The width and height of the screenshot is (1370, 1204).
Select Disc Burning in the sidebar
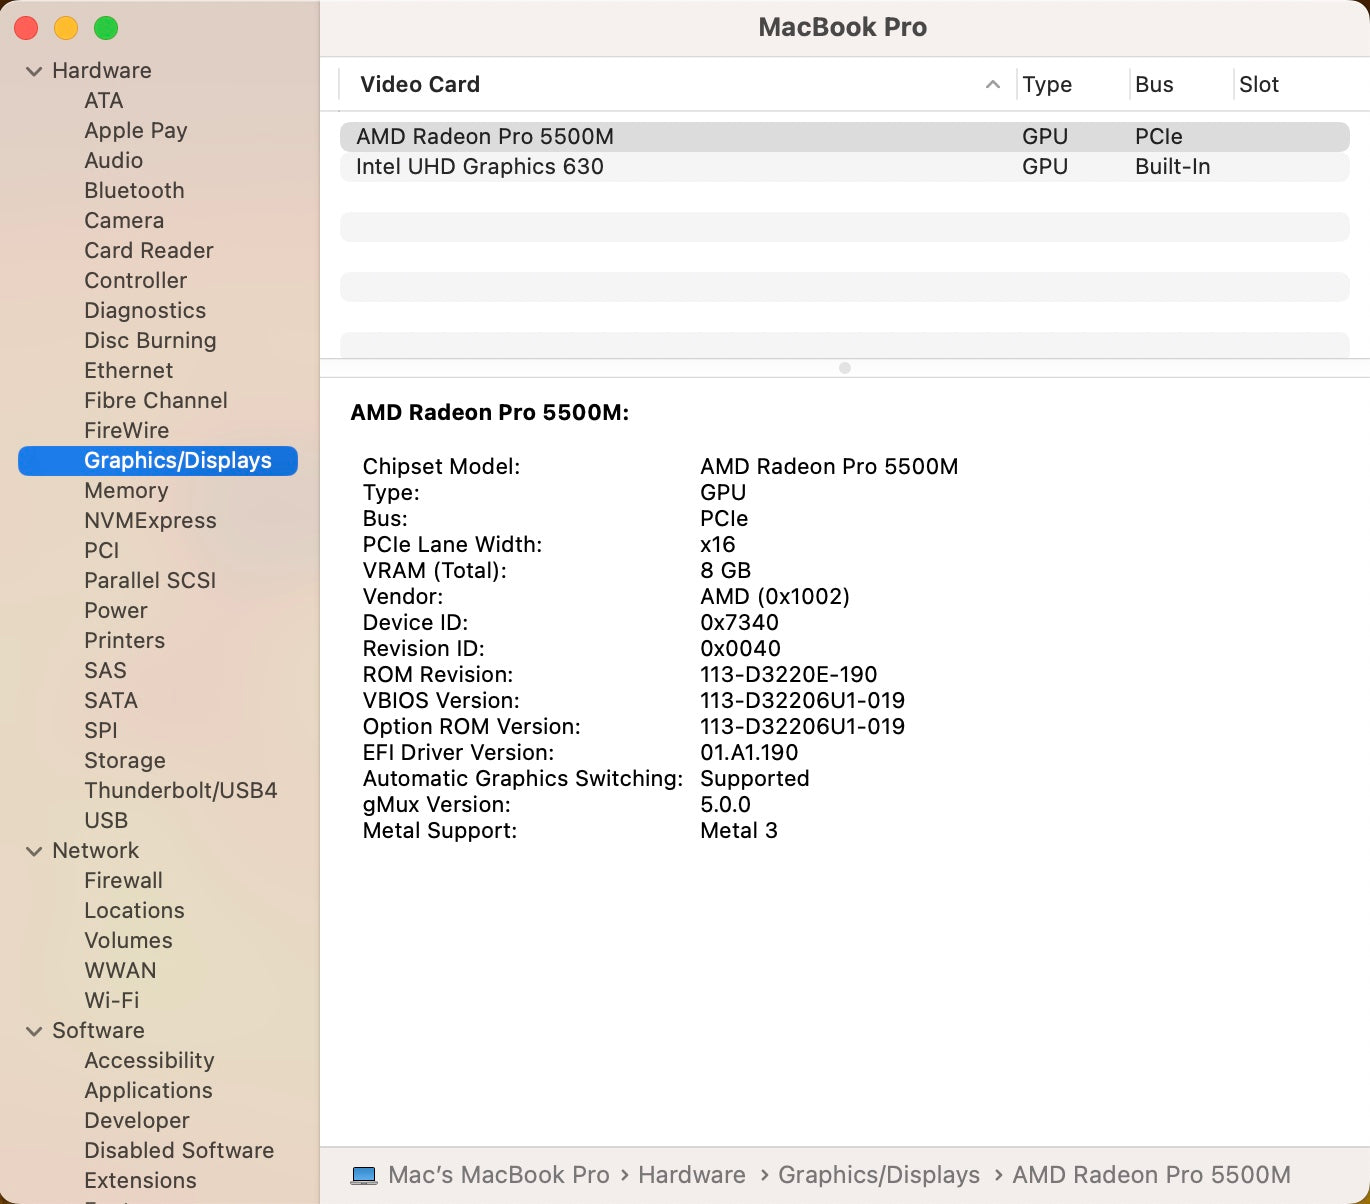pos(150,341)
